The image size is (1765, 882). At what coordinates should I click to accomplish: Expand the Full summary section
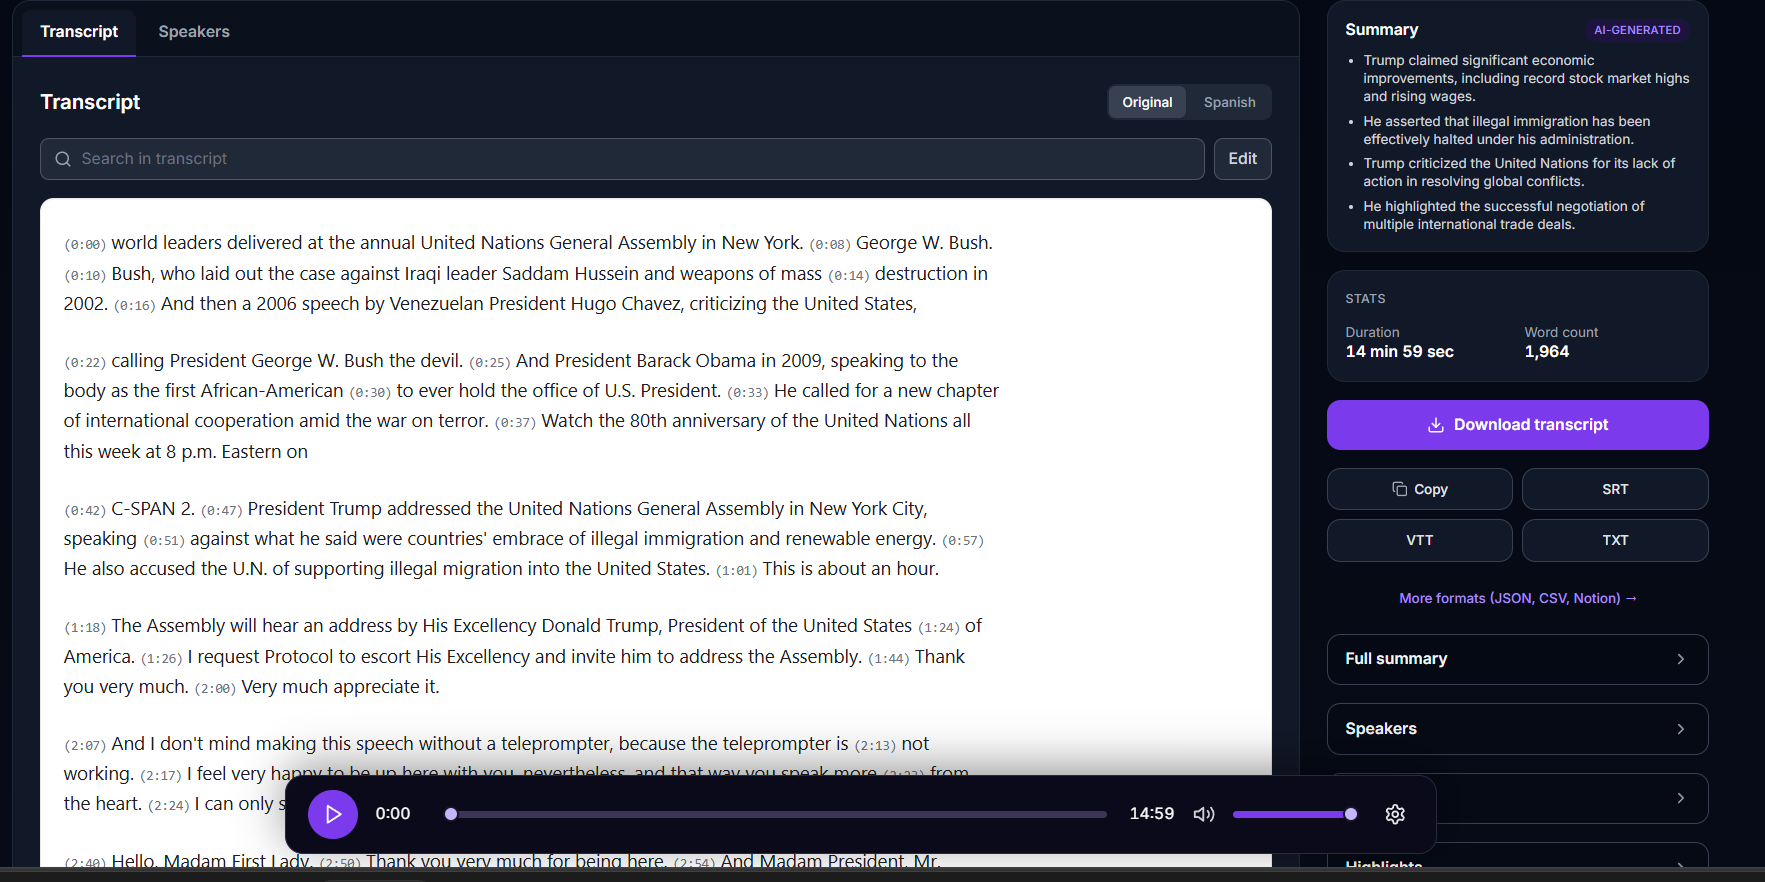(1517, 659)
